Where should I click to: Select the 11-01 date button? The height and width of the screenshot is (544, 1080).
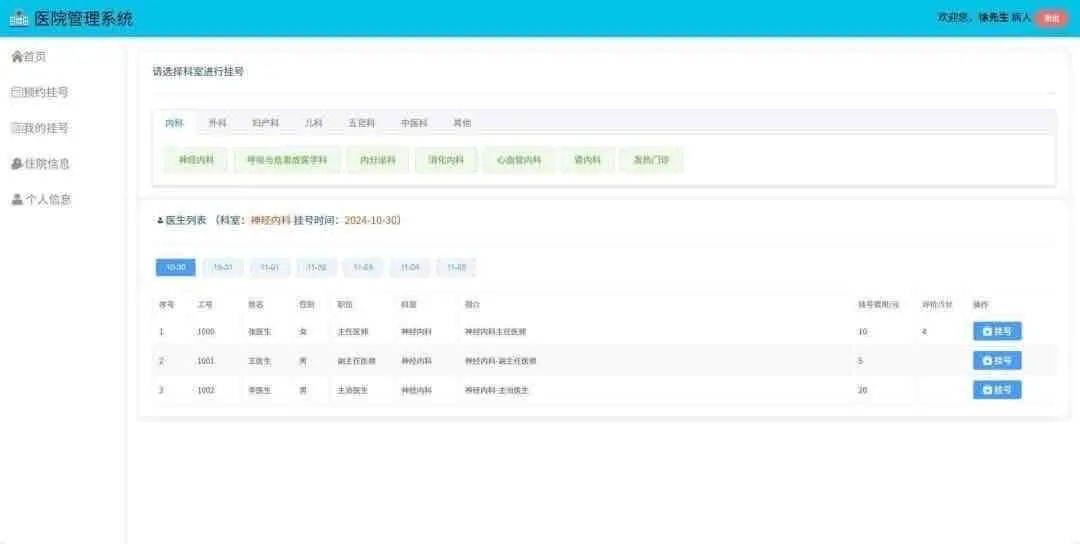click(269, 267)
